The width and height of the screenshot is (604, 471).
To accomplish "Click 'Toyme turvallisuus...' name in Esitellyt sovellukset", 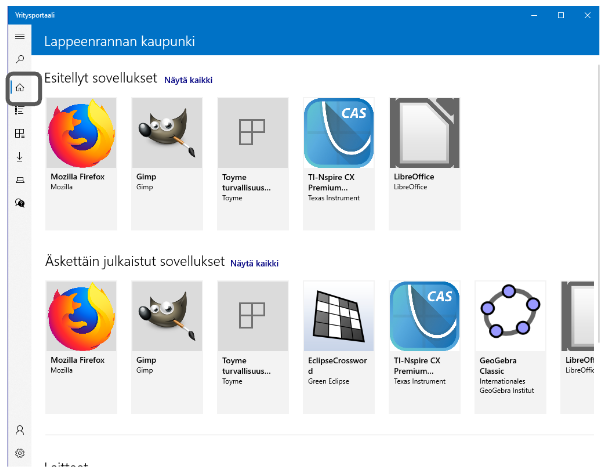I will pyautogui.click(x=246, y=183).
